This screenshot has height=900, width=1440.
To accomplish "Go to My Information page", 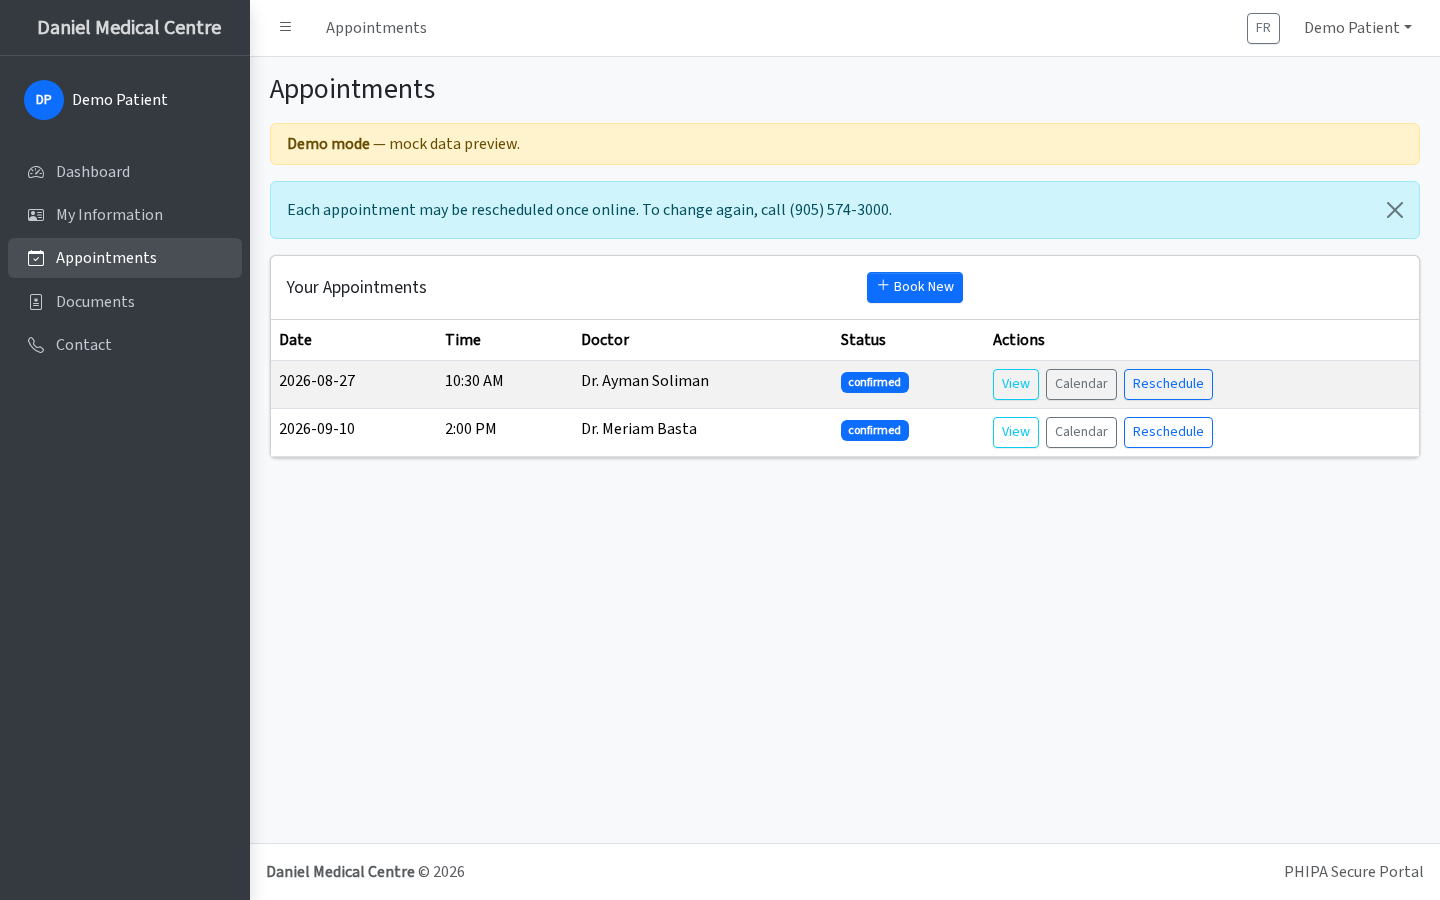I will click(x=125, y=215).
